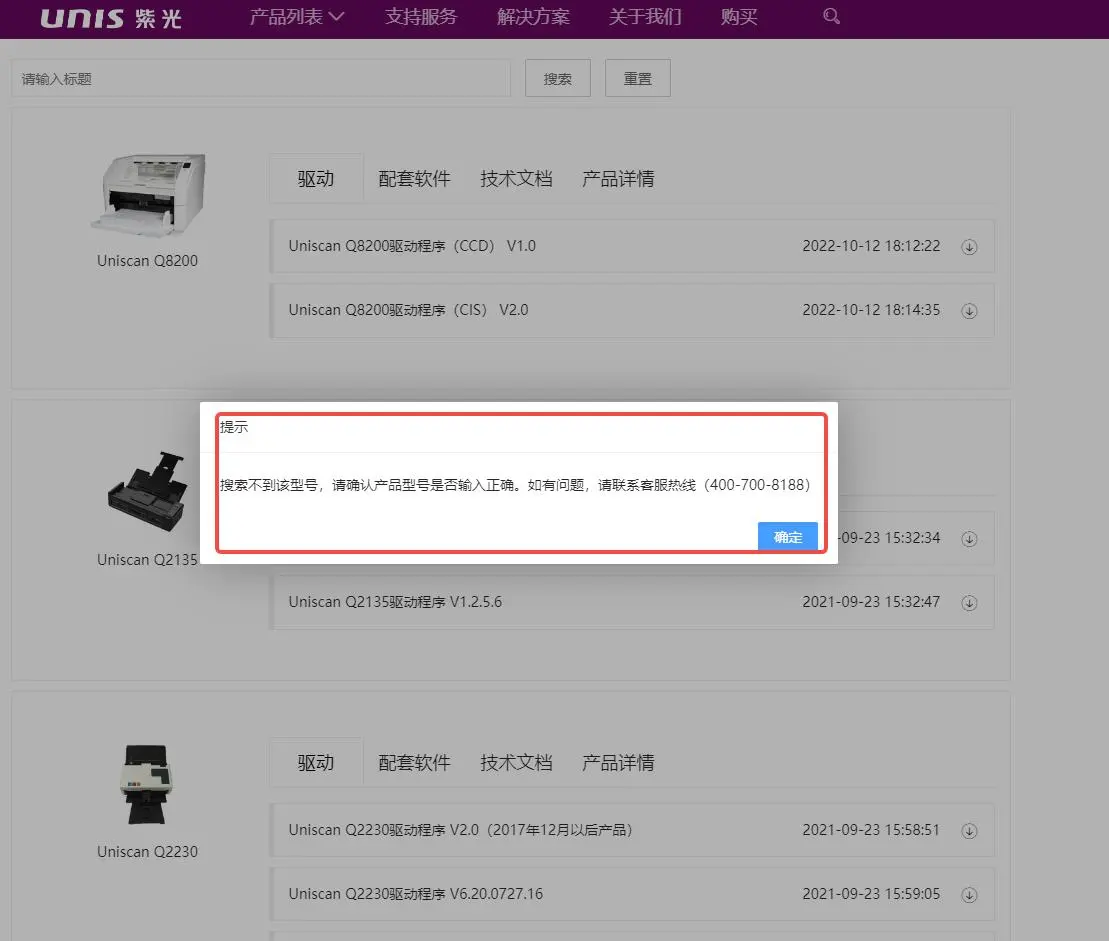
Task: Open 技术文档 tab for Q2230
Action: pos(516,763)
